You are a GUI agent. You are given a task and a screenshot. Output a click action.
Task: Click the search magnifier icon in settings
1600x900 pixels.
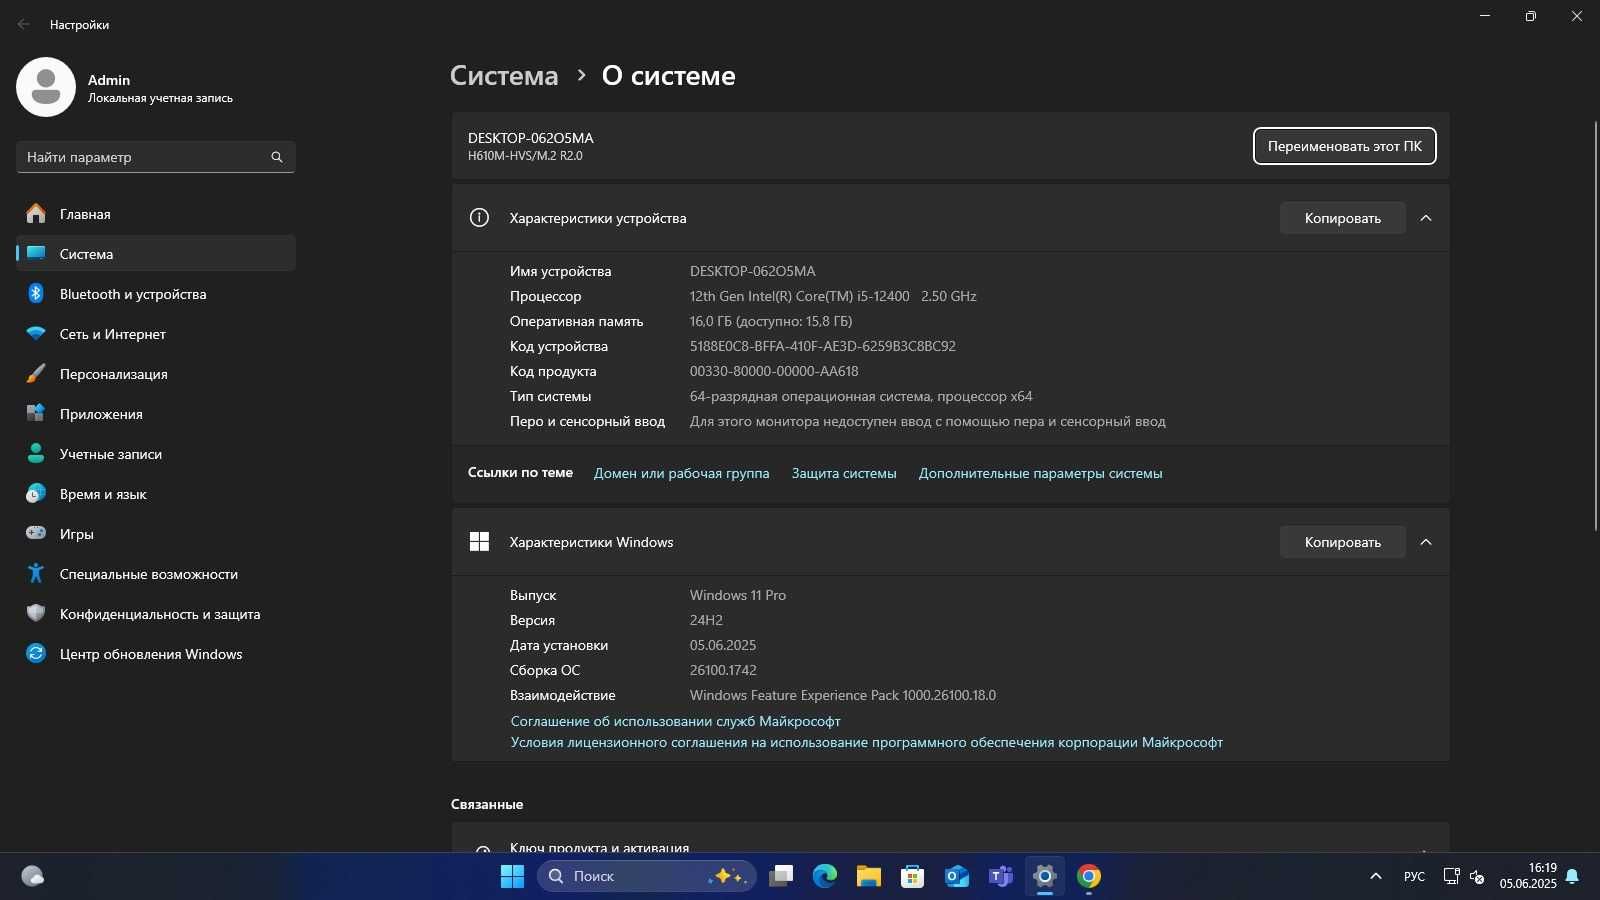point(277,157)
